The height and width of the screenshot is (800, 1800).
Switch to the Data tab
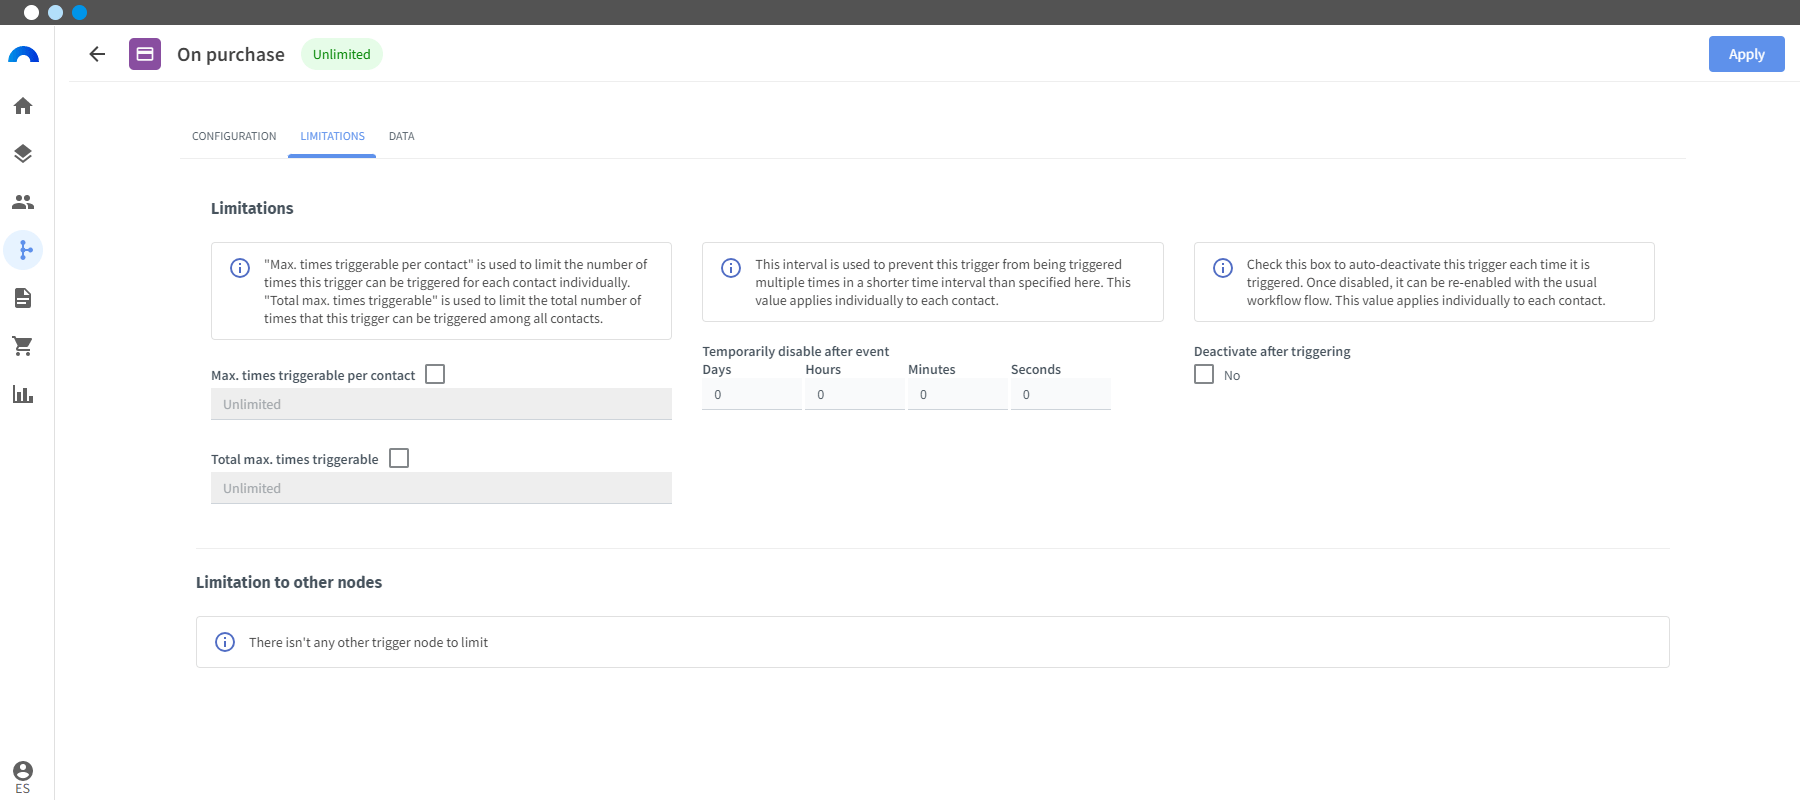click(401, 136)
